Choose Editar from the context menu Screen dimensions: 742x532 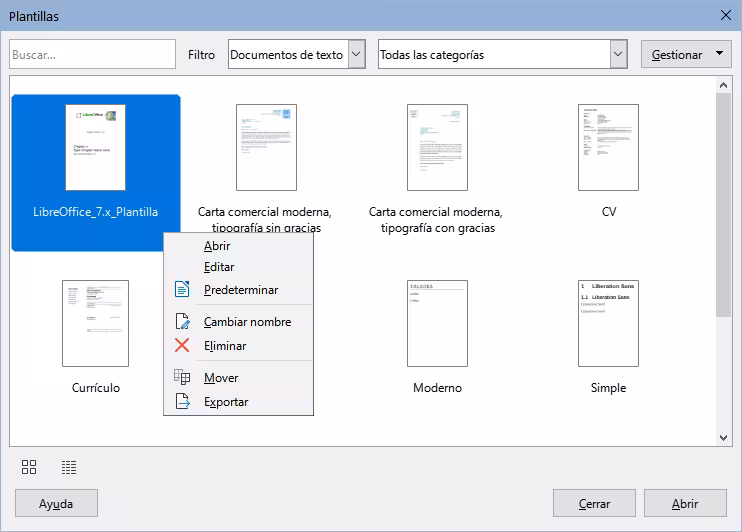coord(219,267)
